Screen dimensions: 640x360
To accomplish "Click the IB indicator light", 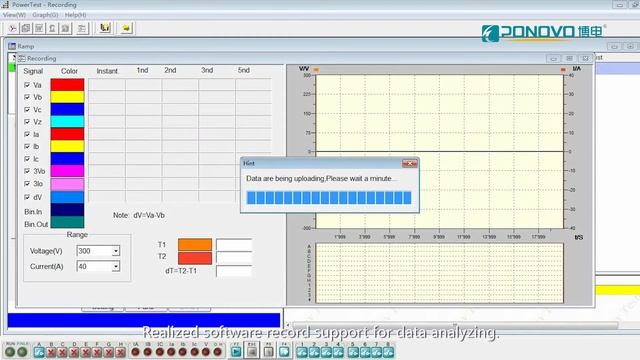I will (x=148, y=352).
